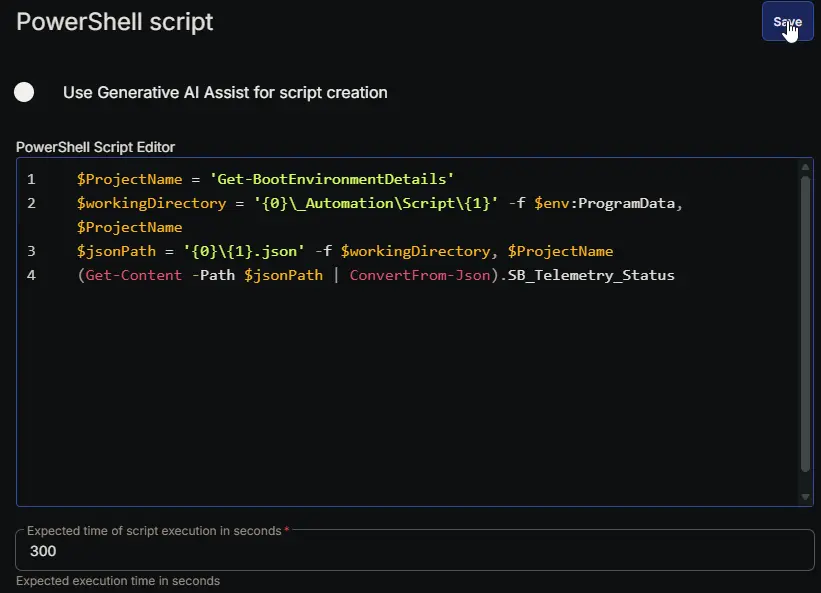Image resolution: width=821 pixels, height=593 pixels.
Task: Click line number 3 in the editor
Action: pos(31,252)
